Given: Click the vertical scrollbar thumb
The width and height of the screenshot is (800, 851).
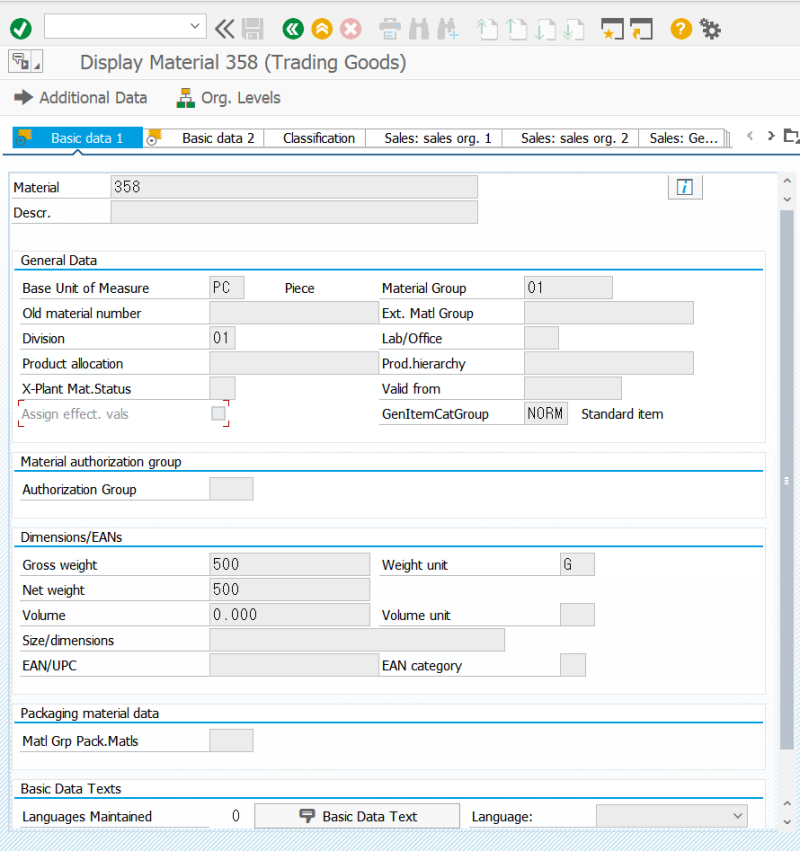Looking at the screenshot, I should click(787, 480).
